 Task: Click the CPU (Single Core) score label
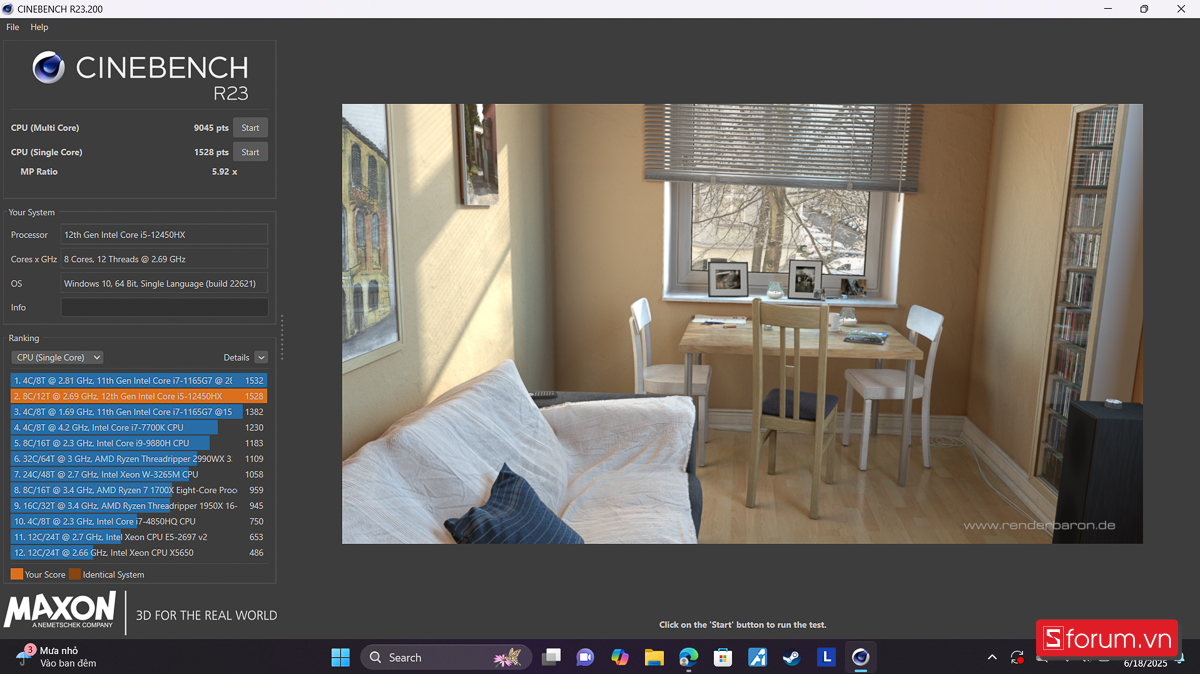[x=47, y=152]
